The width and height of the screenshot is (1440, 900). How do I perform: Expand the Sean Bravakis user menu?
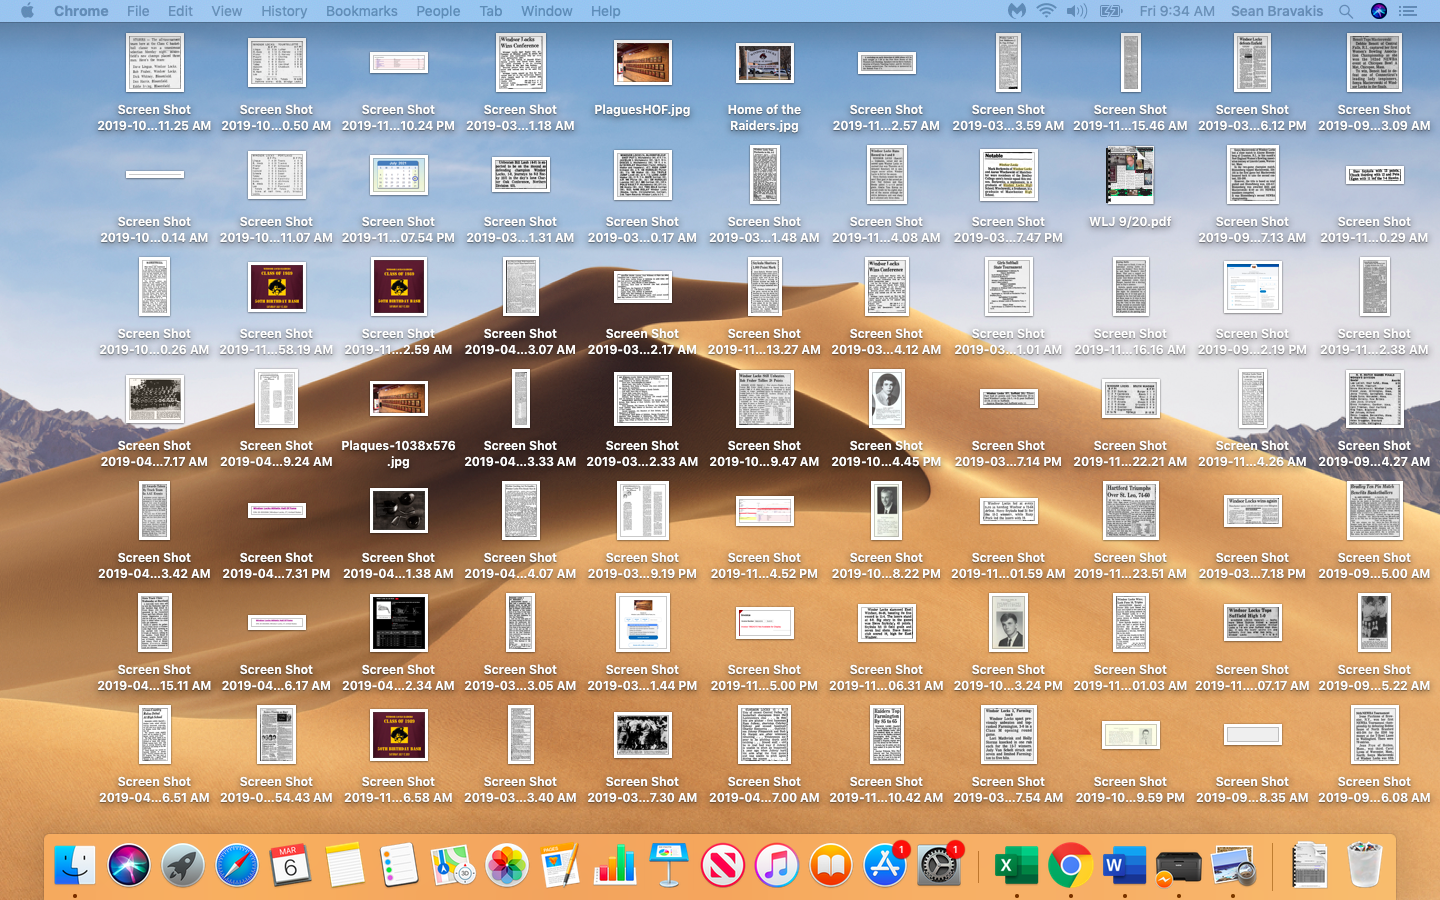coord(1277,11)
